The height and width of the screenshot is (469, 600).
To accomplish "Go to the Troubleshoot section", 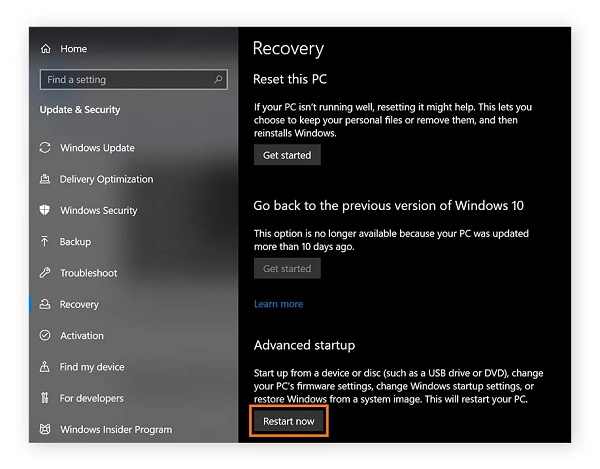I will (88, 273).
